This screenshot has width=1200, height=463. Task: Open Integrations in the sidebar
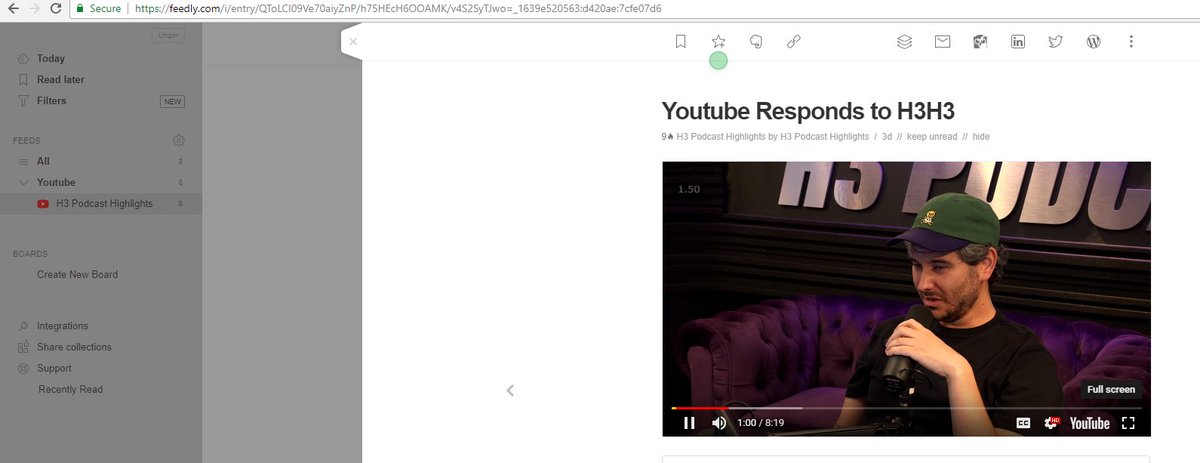tap(62, 326)
